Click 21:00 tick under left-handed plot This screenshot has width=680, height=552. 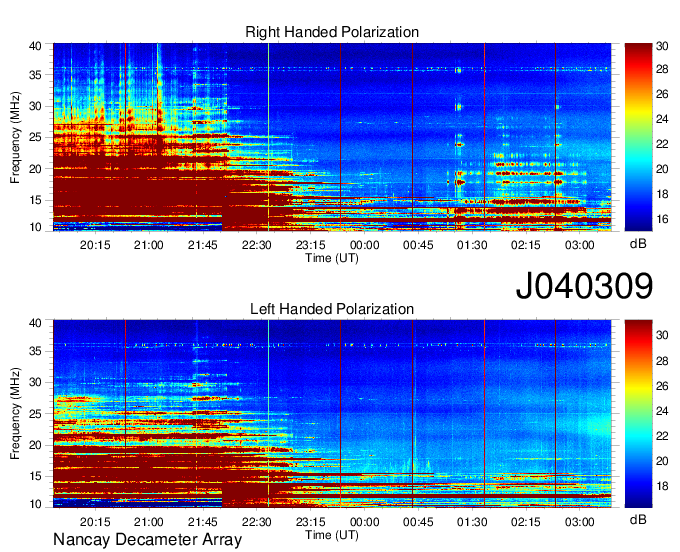point(149,522)
